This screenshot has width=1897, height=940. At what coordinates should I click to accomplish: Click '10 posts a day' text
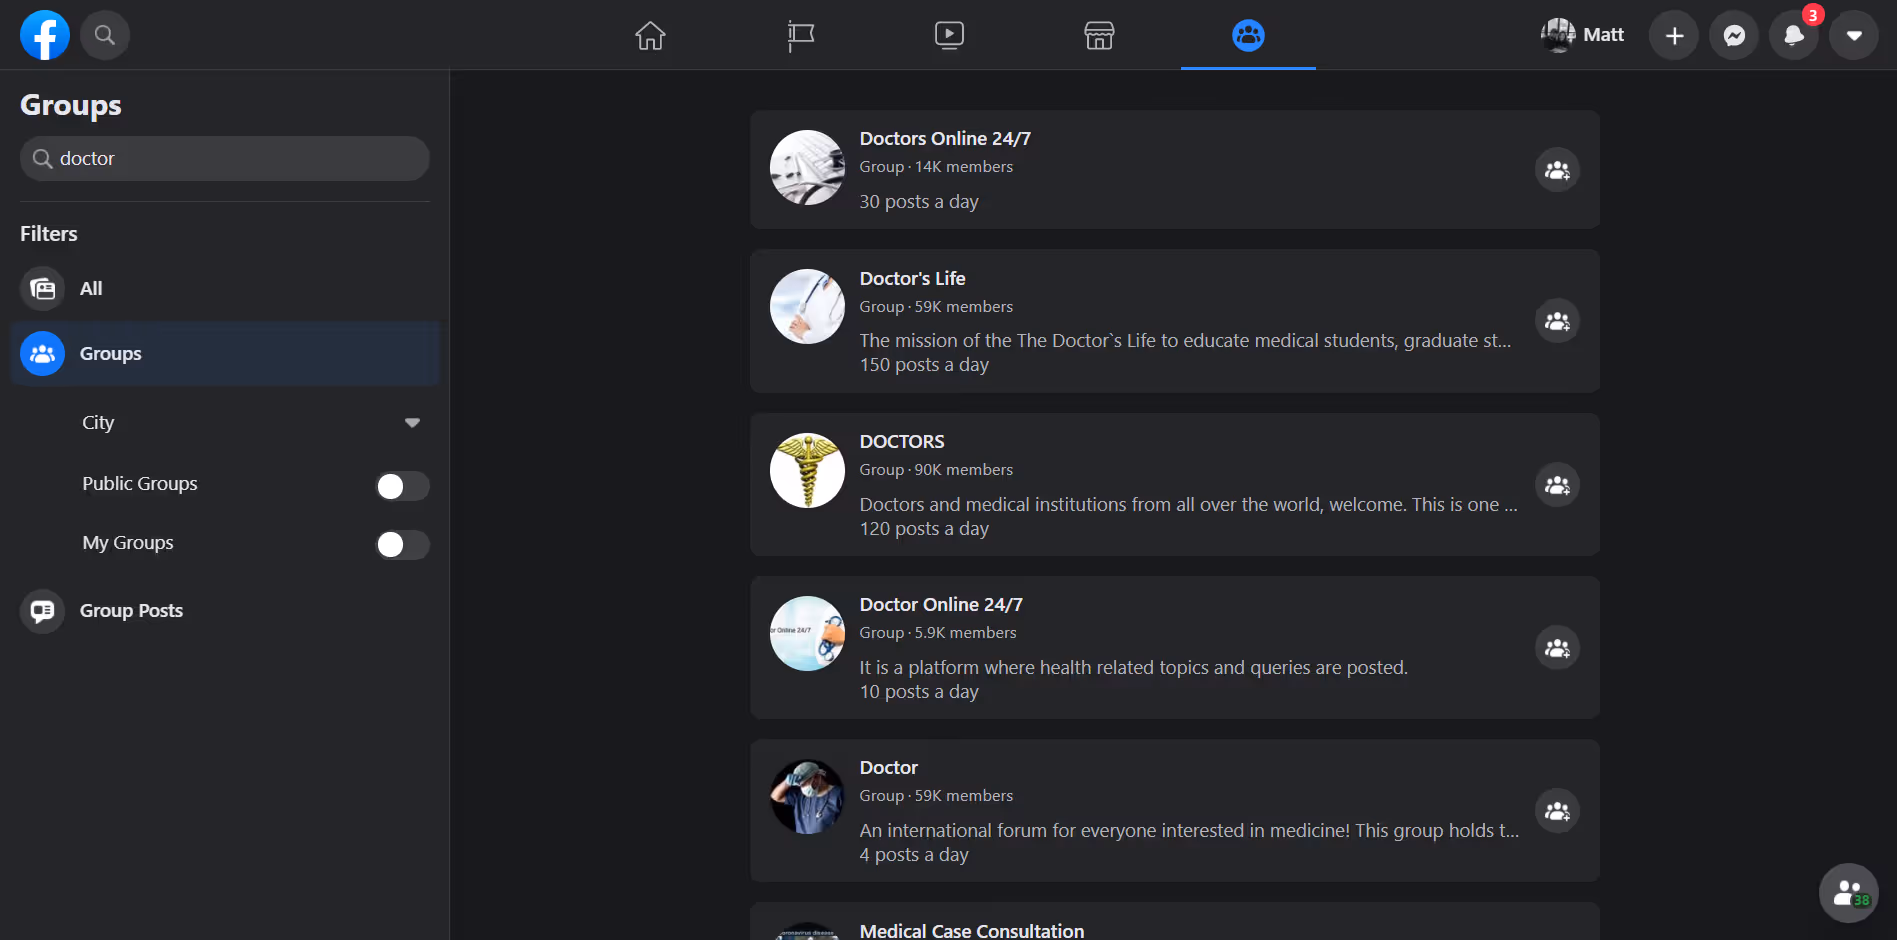(919, 692)
